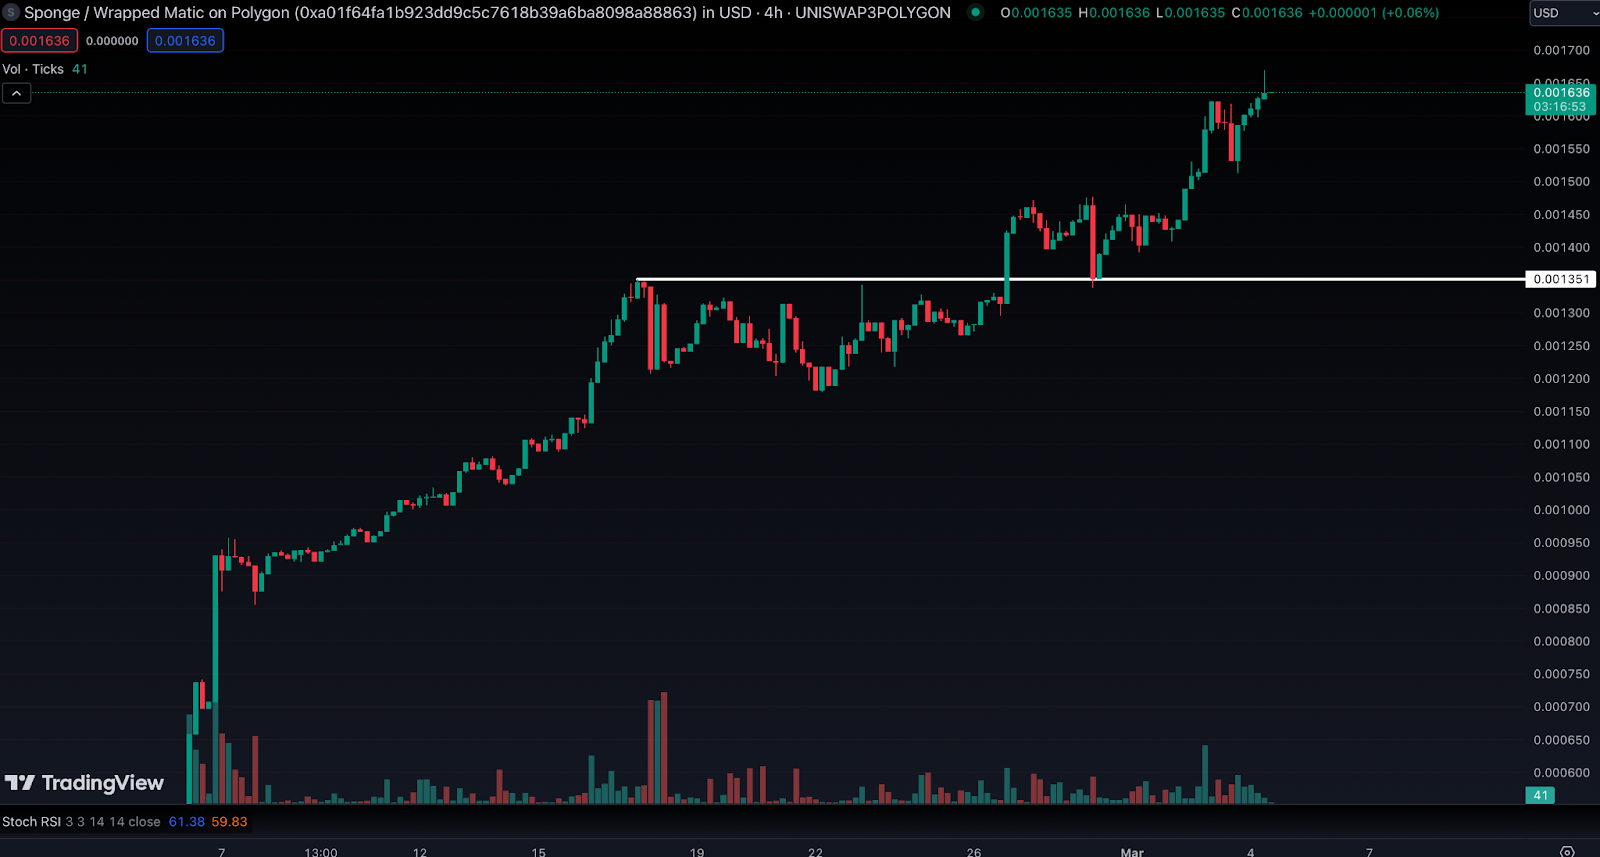
Task: Click the blue buy price 0.001636 button
Action: [185, 41]
